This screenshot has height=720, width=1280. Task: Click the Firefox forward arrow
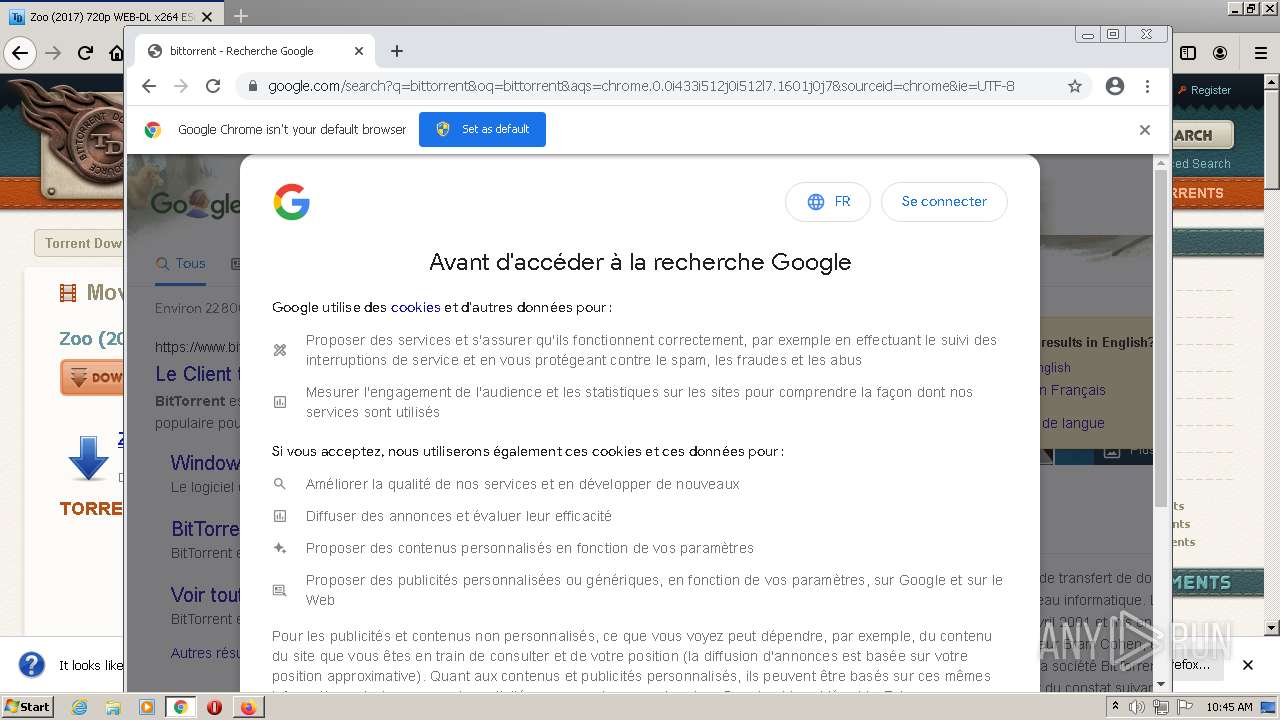53,53
